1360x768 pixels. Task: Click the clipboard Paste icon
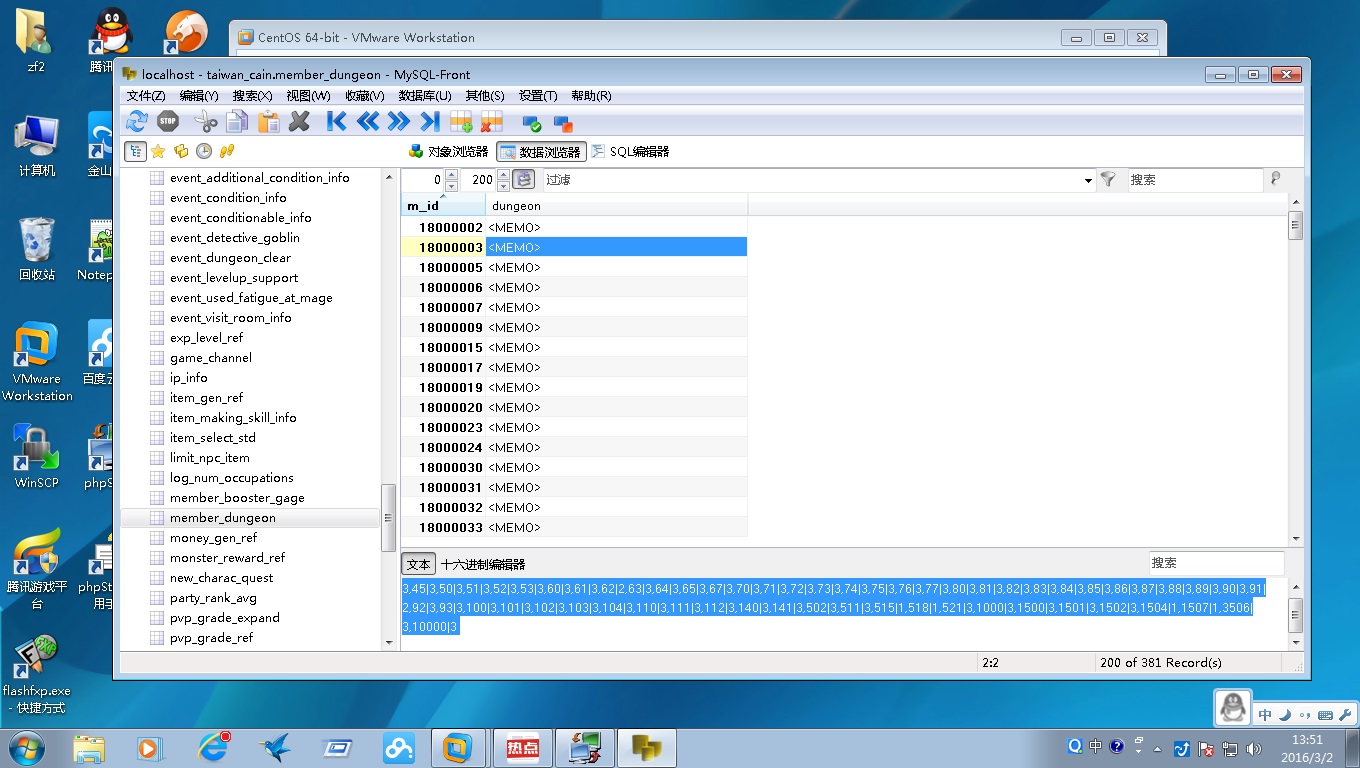click(x=268, y=122)
